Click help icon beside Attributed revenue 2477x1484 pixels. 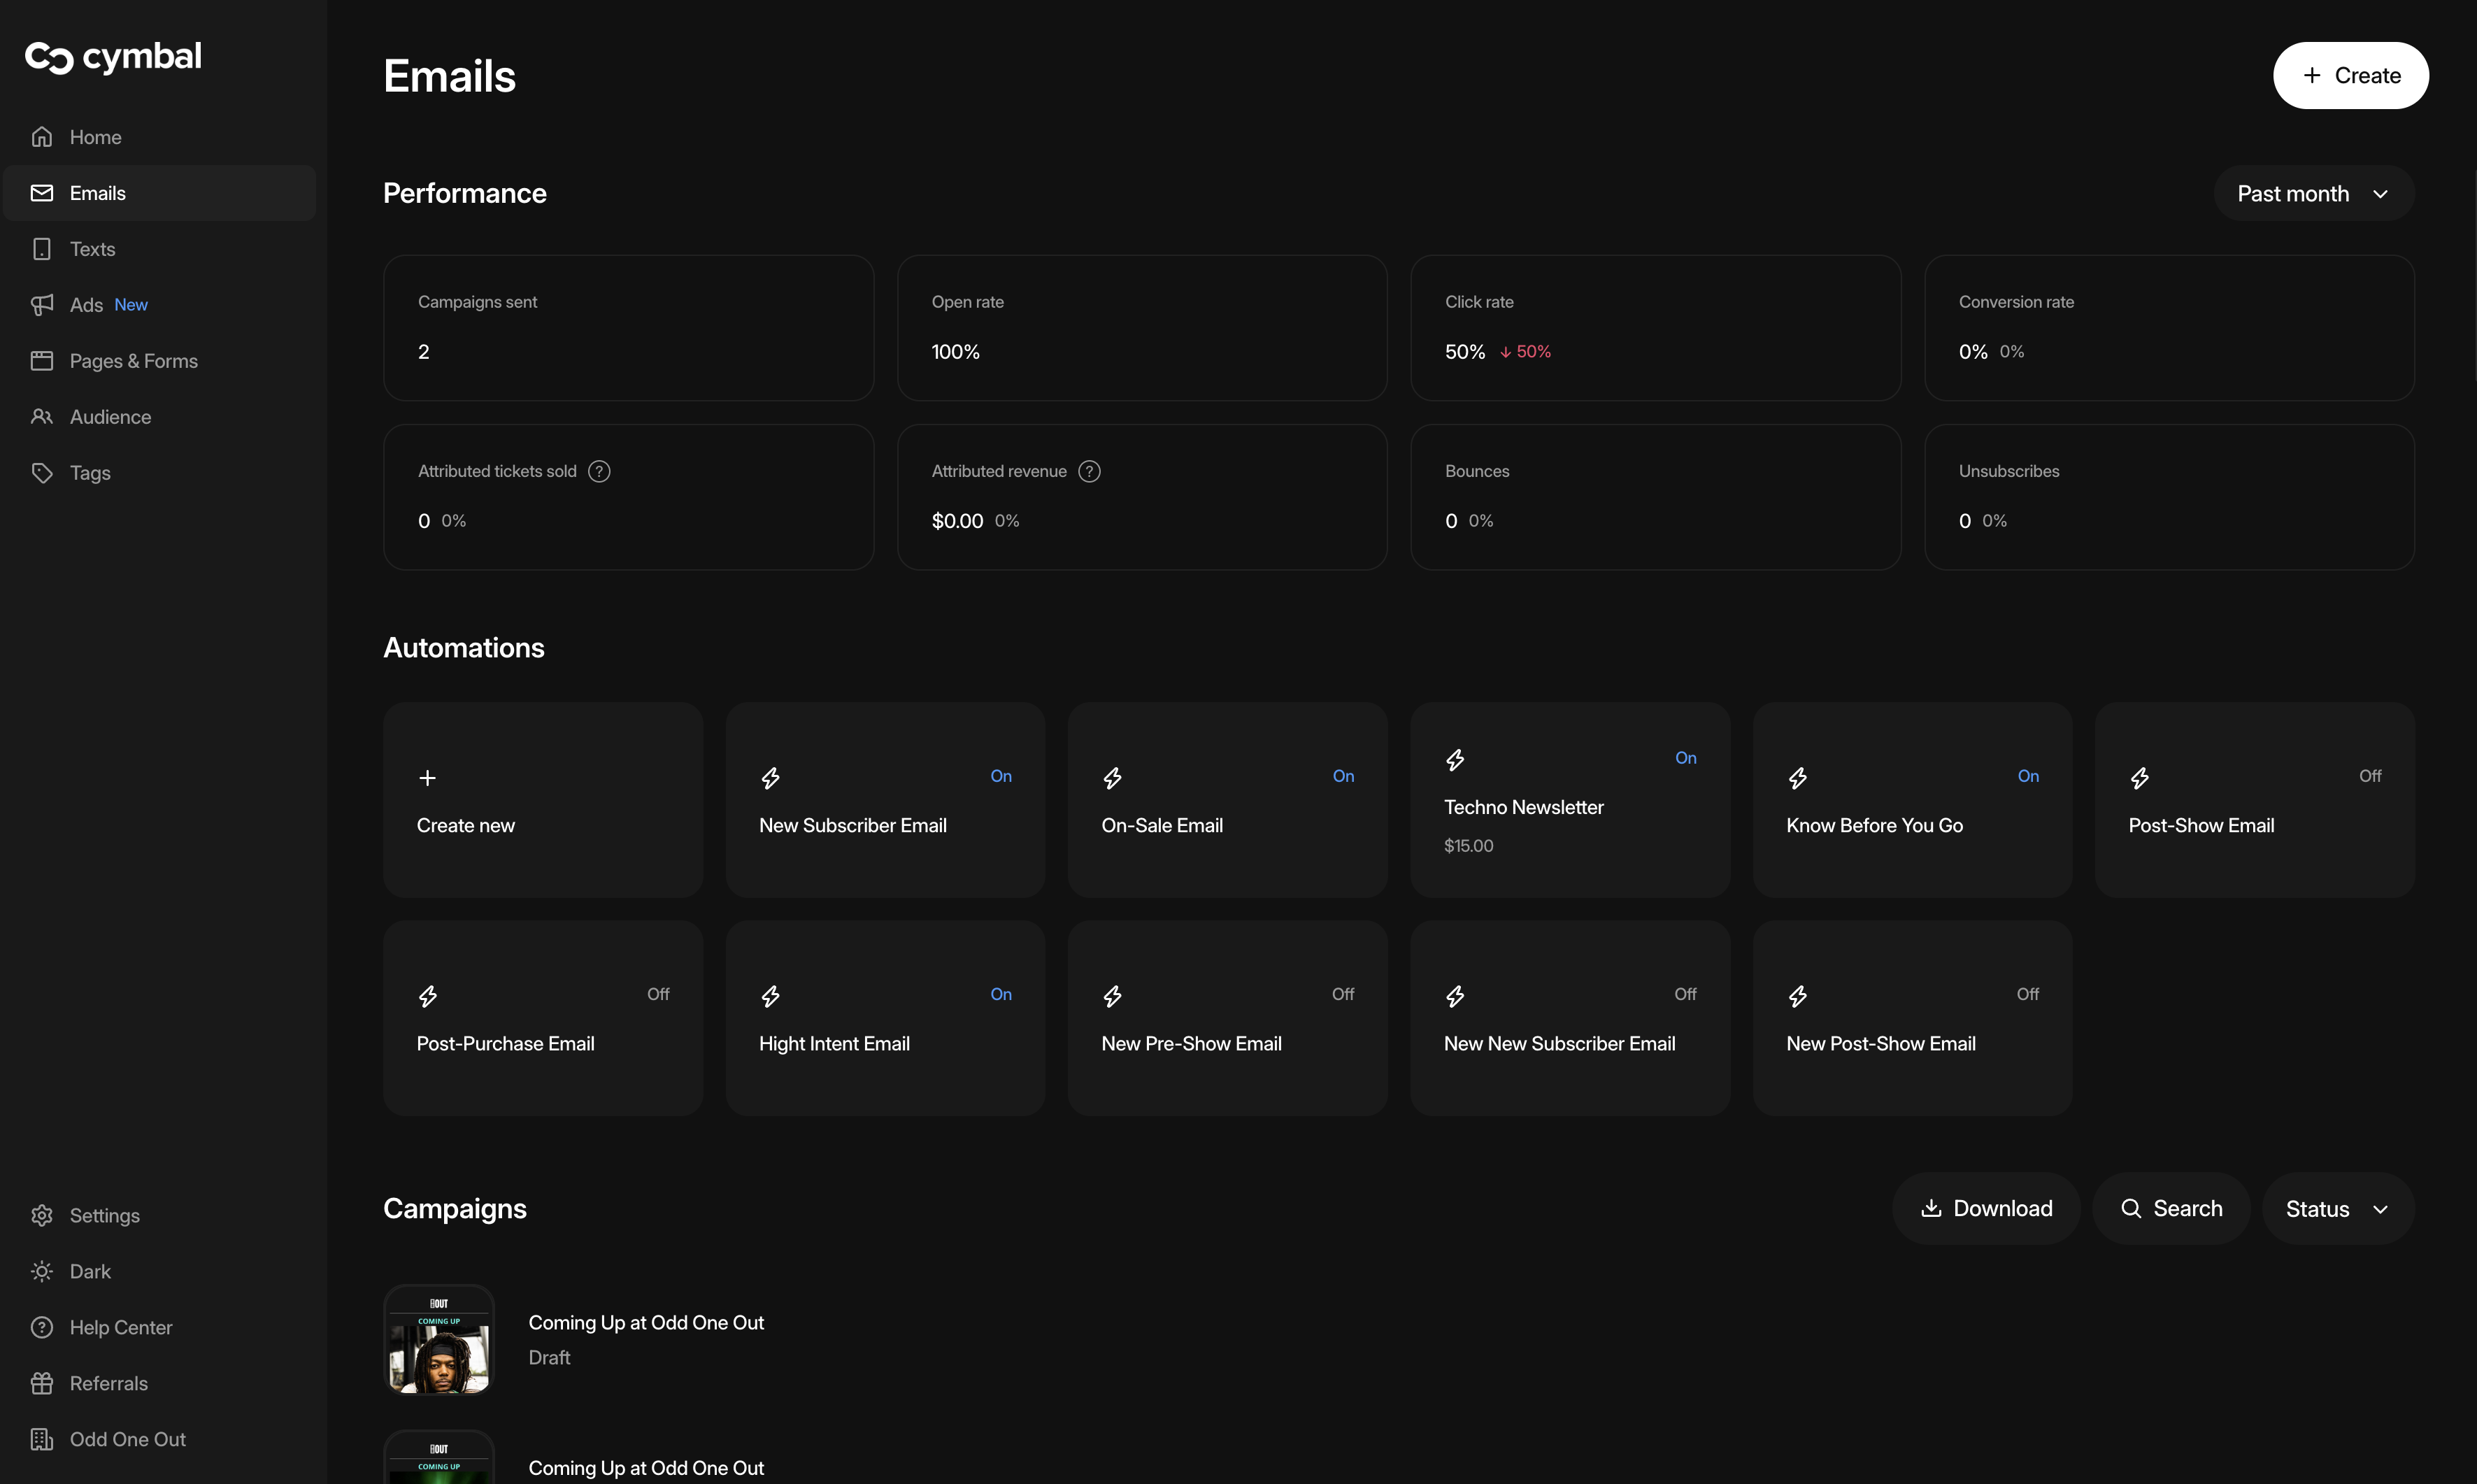1089,471
